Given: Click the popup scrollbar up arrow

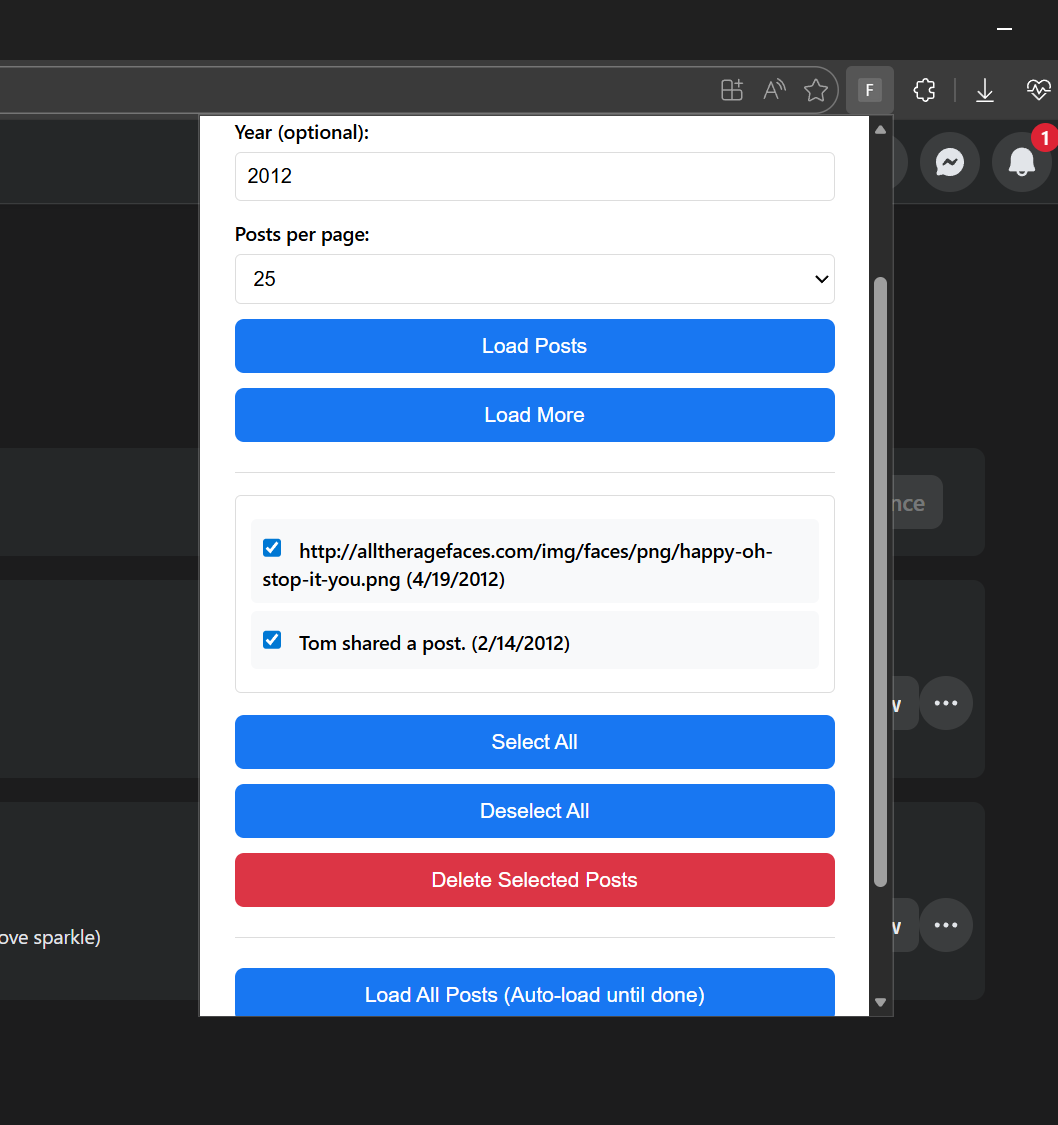Looking at the screenshot, I should pyautogui.click(x=881, y=130).
